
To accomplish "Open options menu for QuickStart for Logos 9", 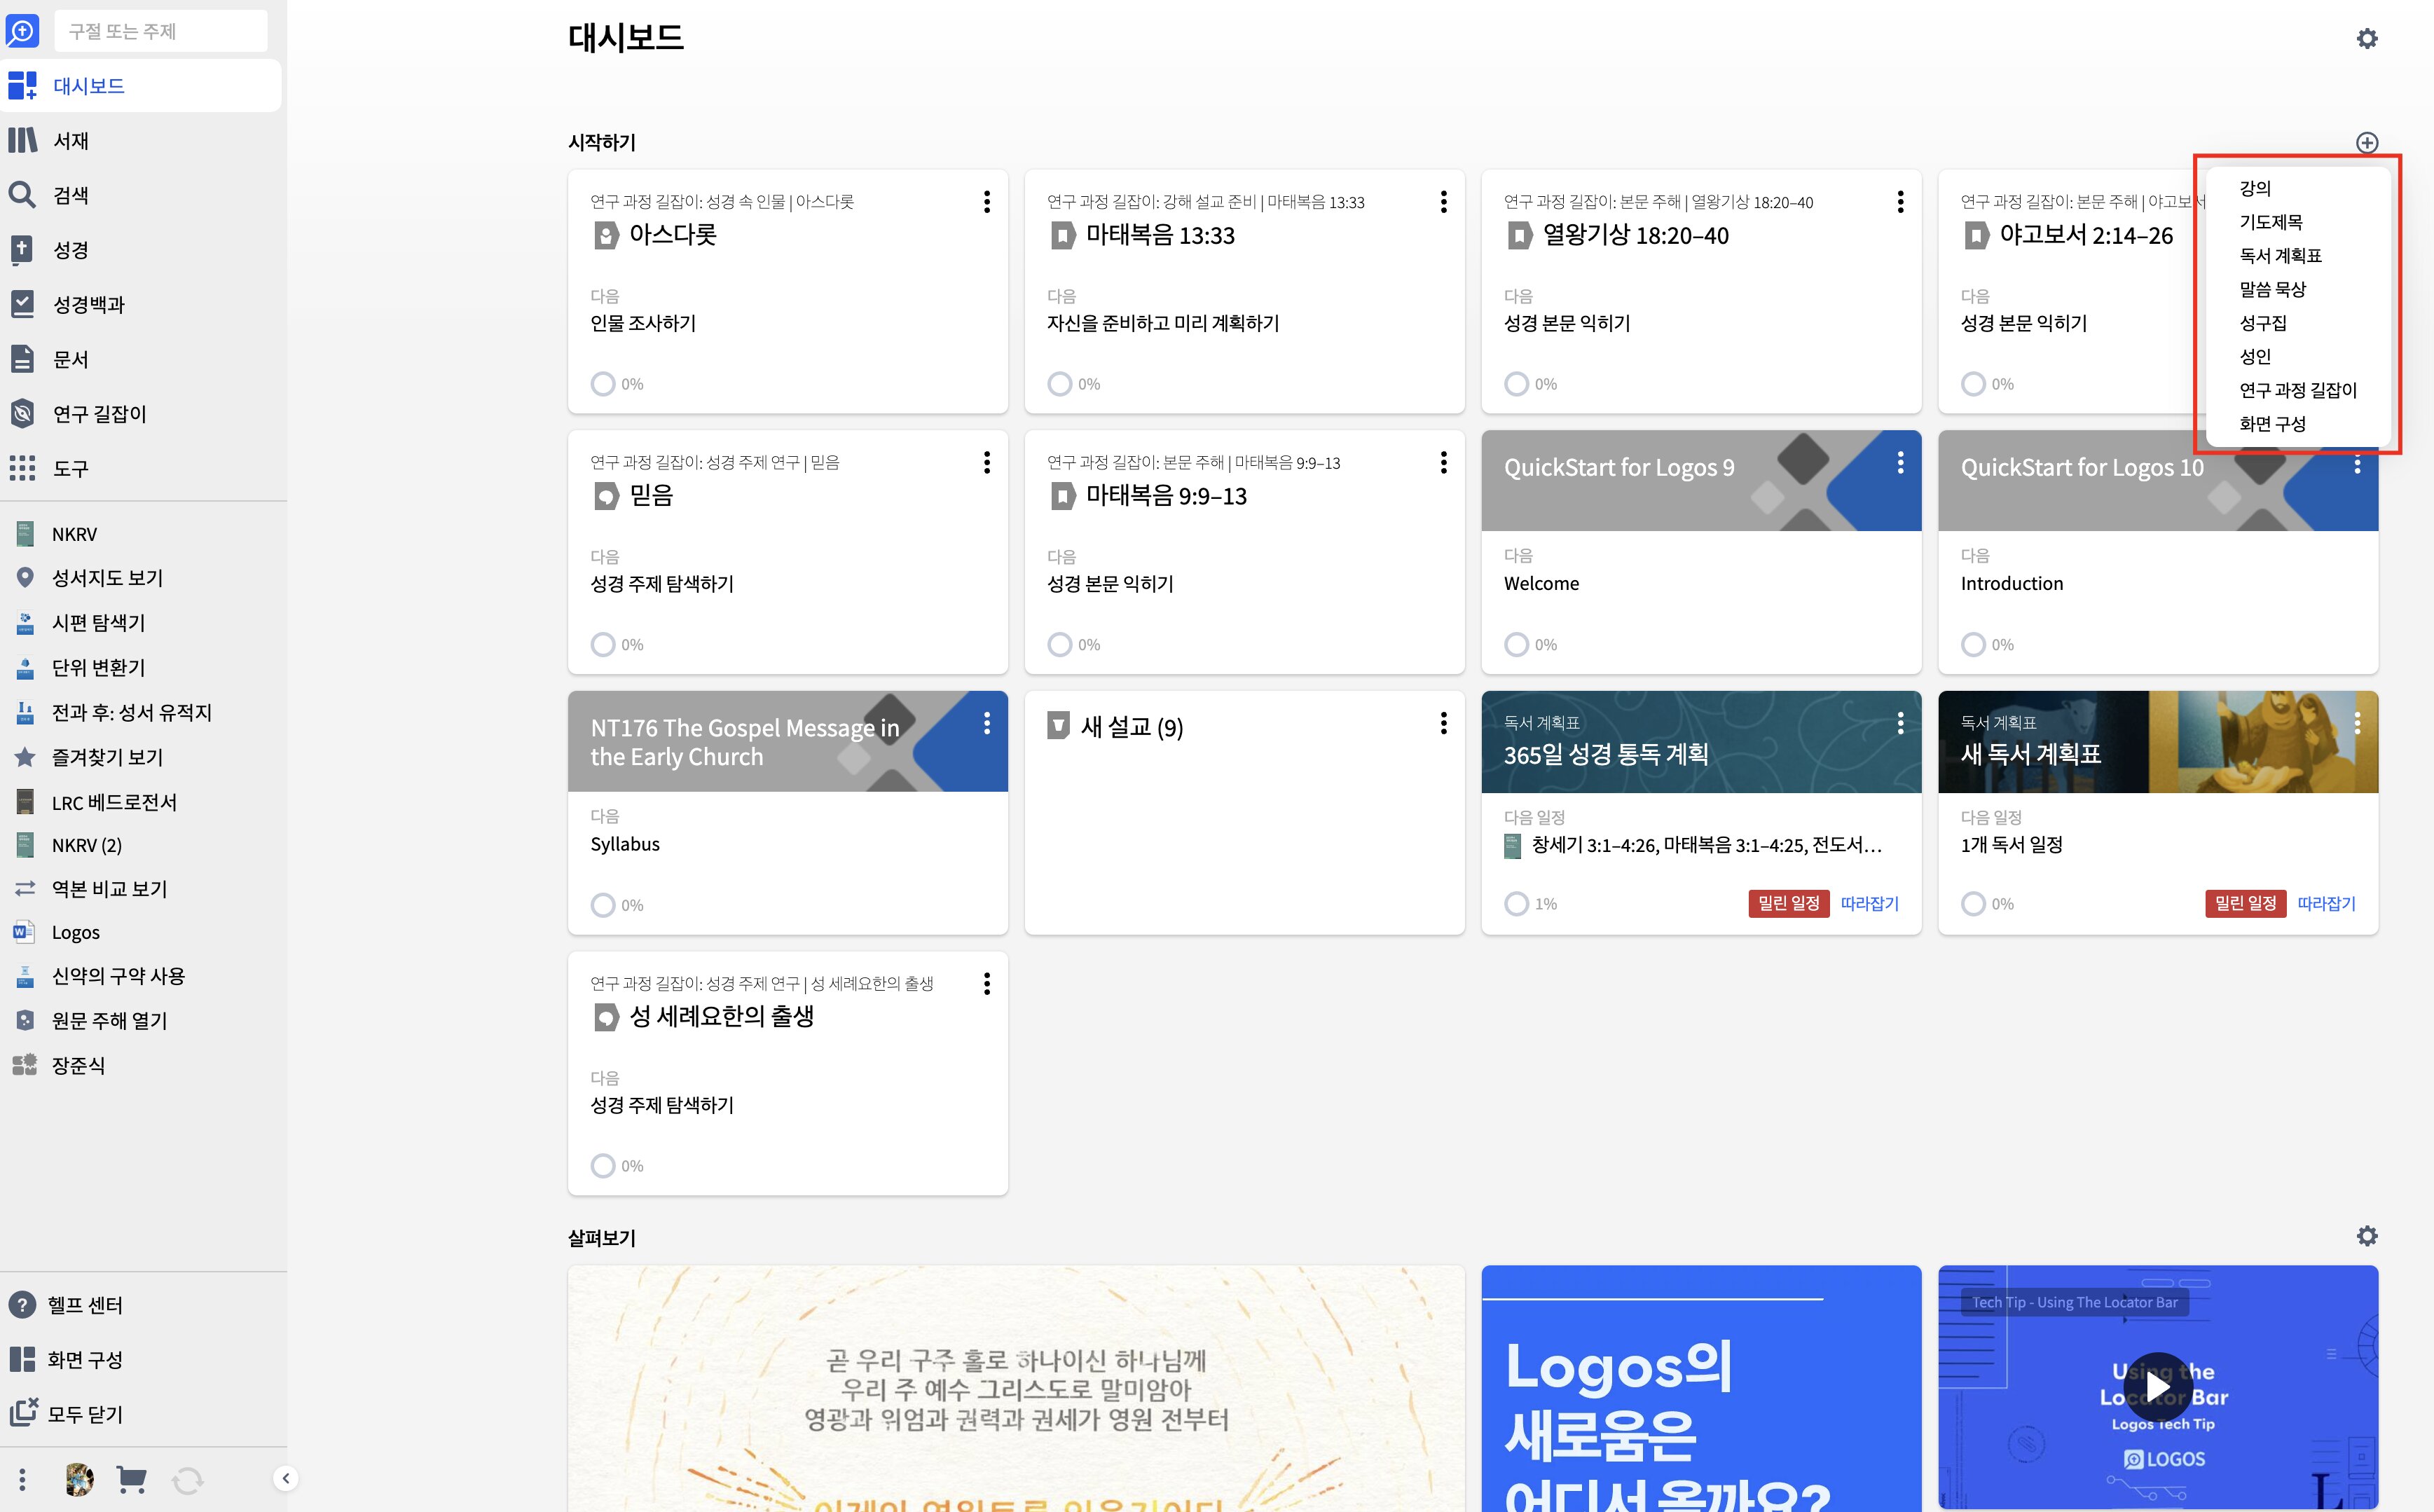I will click(x=1901, y=462).
